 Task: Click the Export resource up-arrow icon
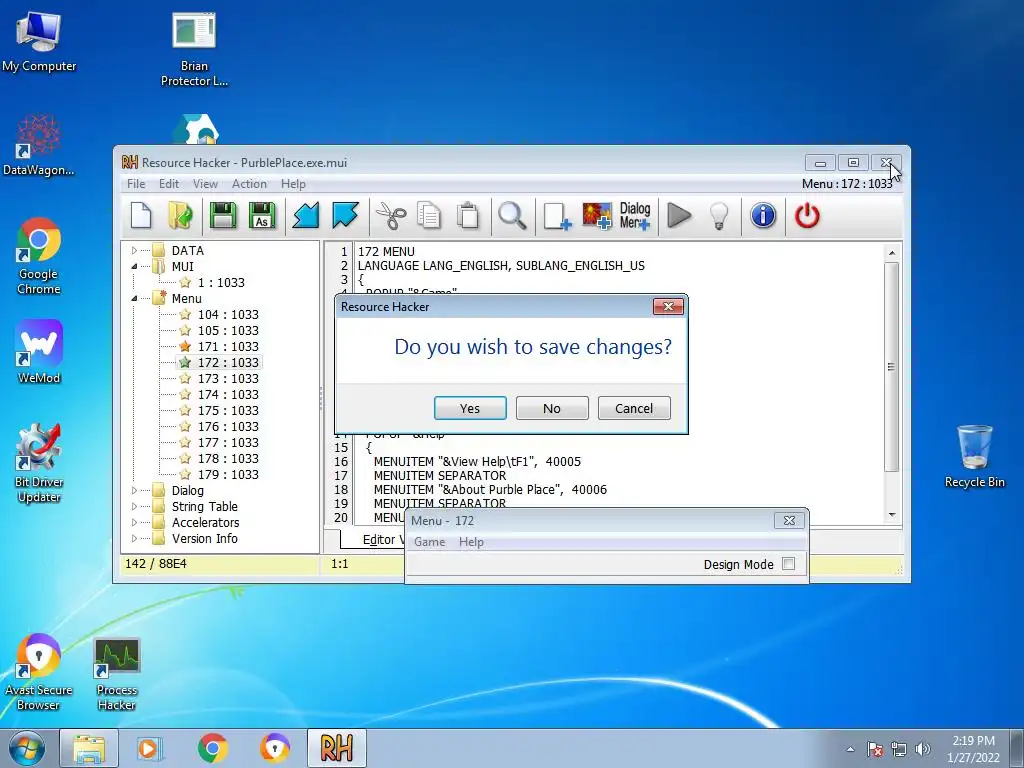(x=345, y=216)
